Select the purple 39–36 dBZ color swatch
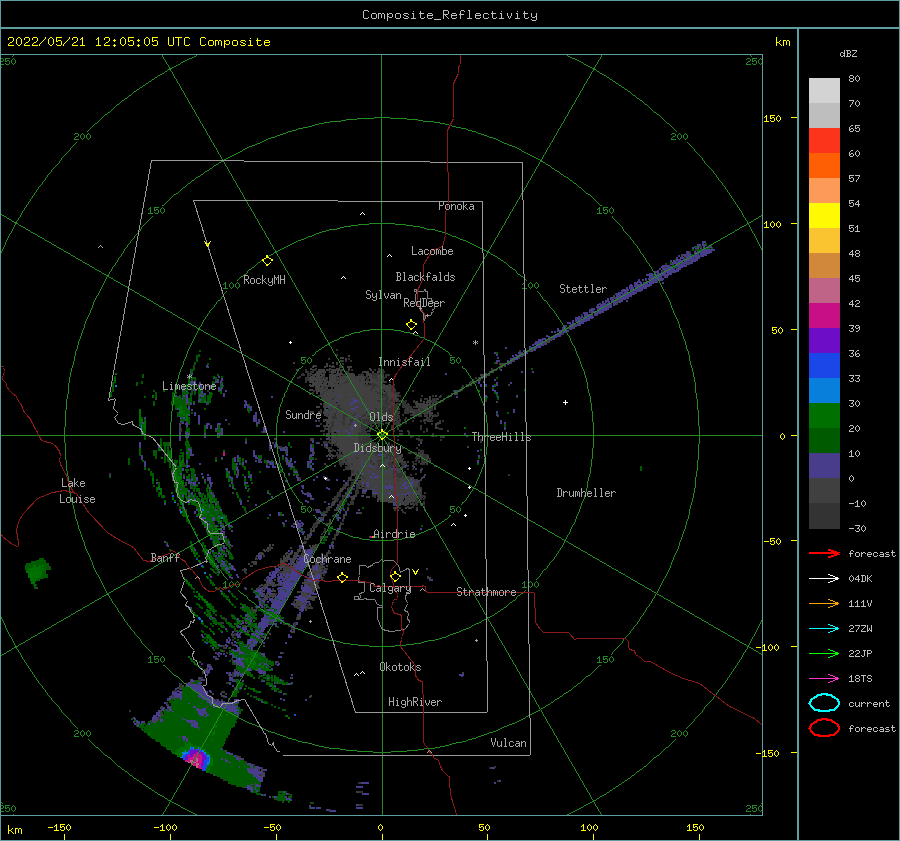Screen dimensions: 900x841 coord(824,341)
